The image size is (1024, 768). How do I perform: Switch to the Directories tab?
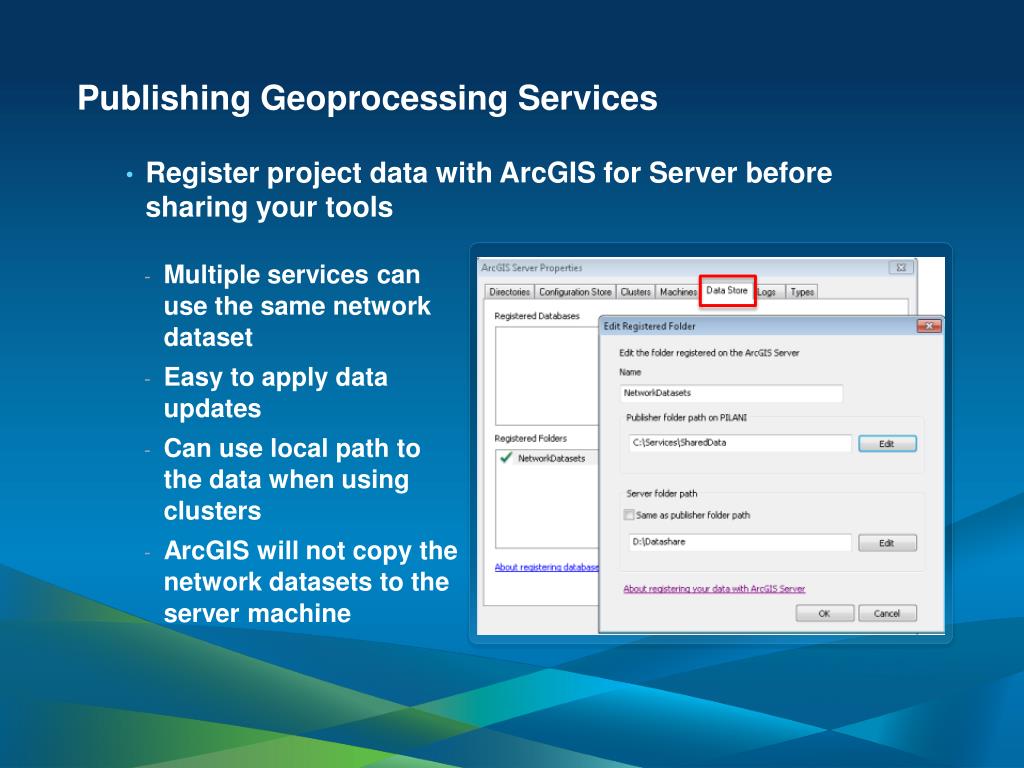(509, 292)
